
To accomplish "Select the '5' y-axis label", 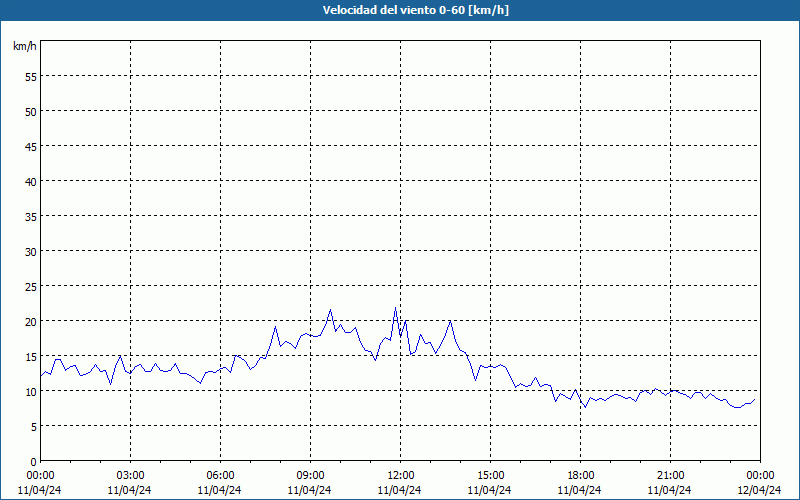I will coord(34,427).
